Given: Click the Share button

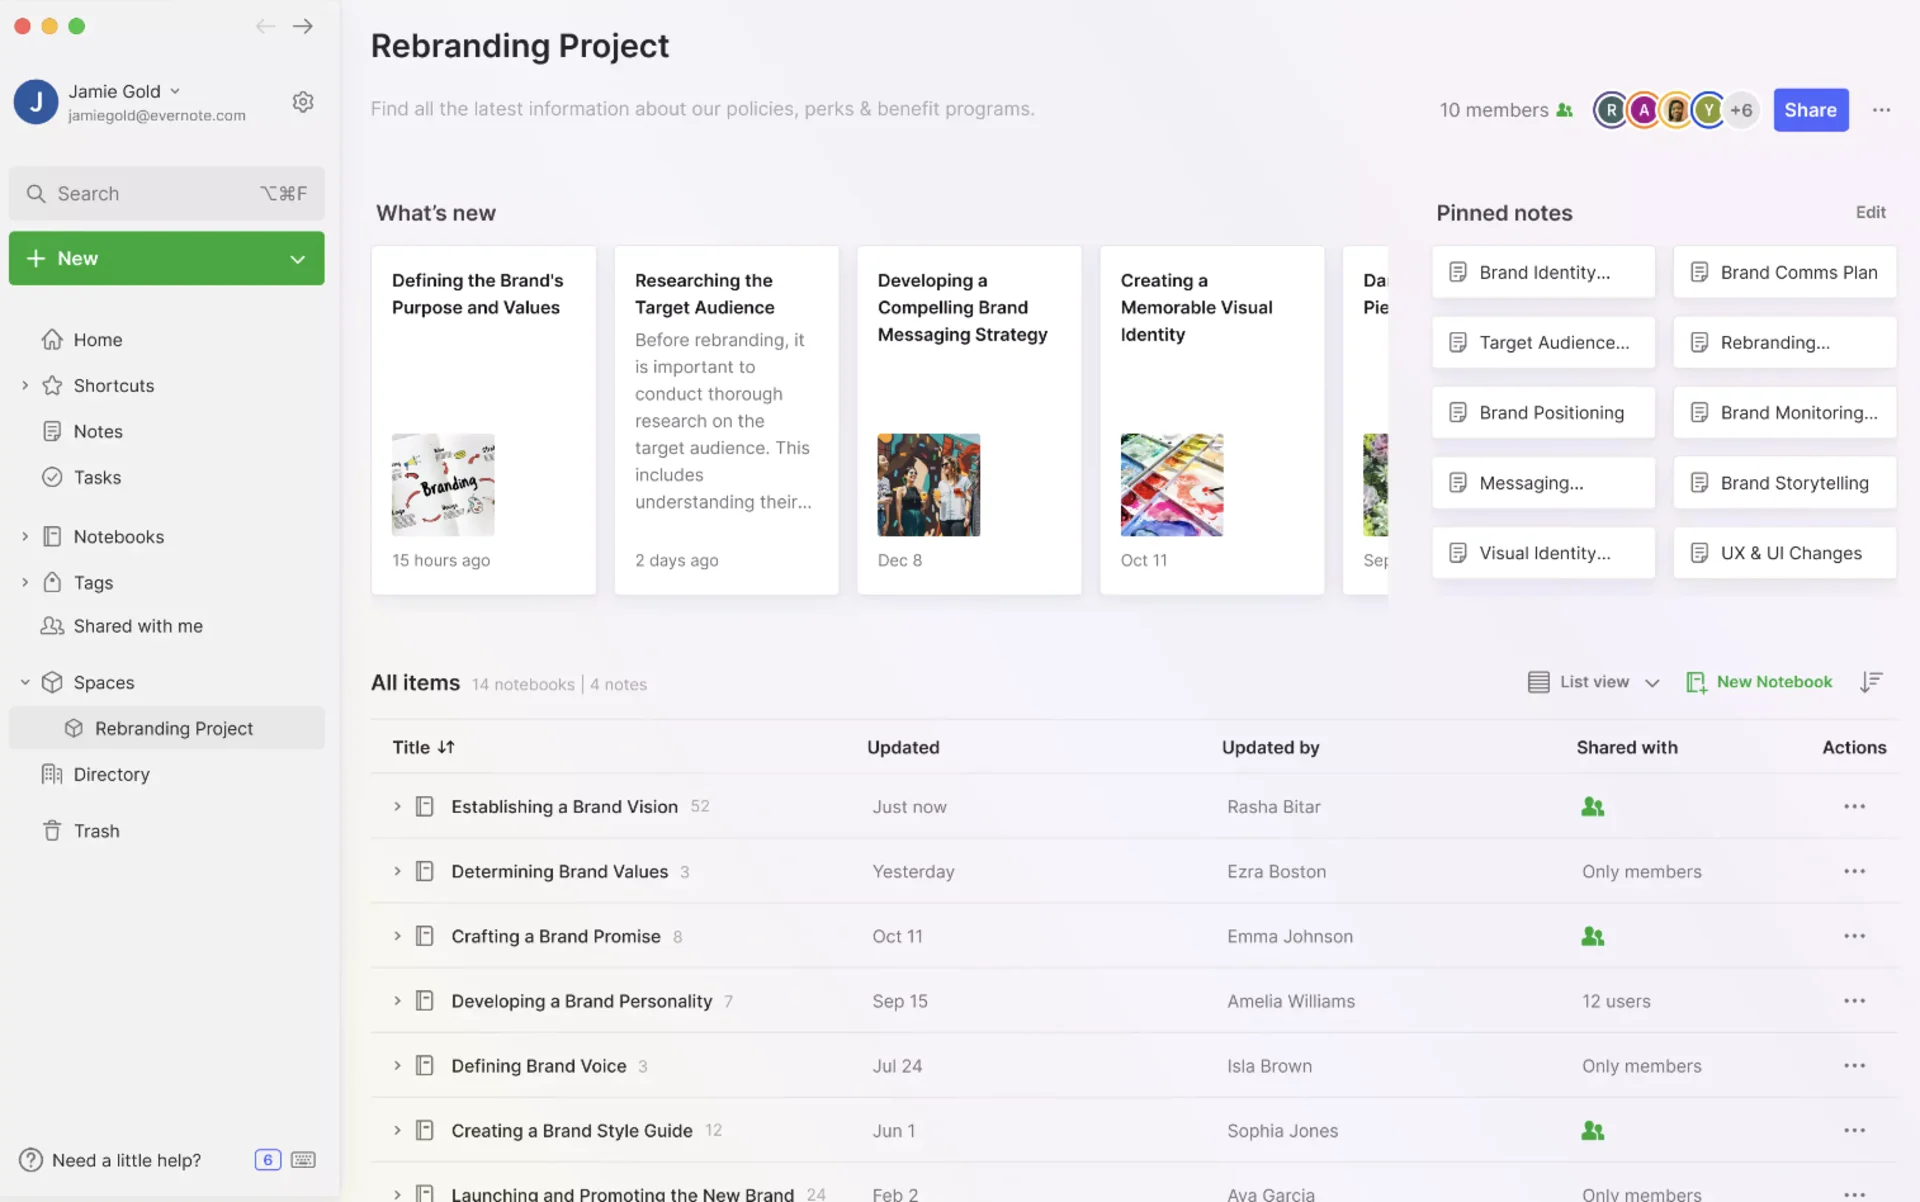Looking at the screenshot, I should (x=1810, y=110).
